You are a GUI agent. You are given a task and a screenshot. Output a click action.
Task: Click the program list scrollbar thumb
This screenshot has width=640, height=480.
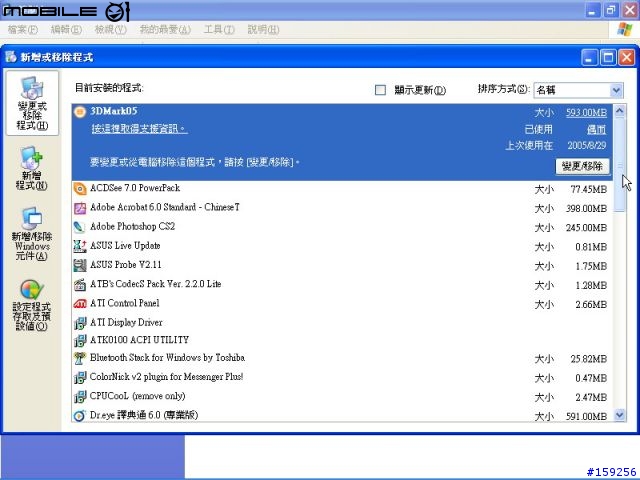click(620, 165)
